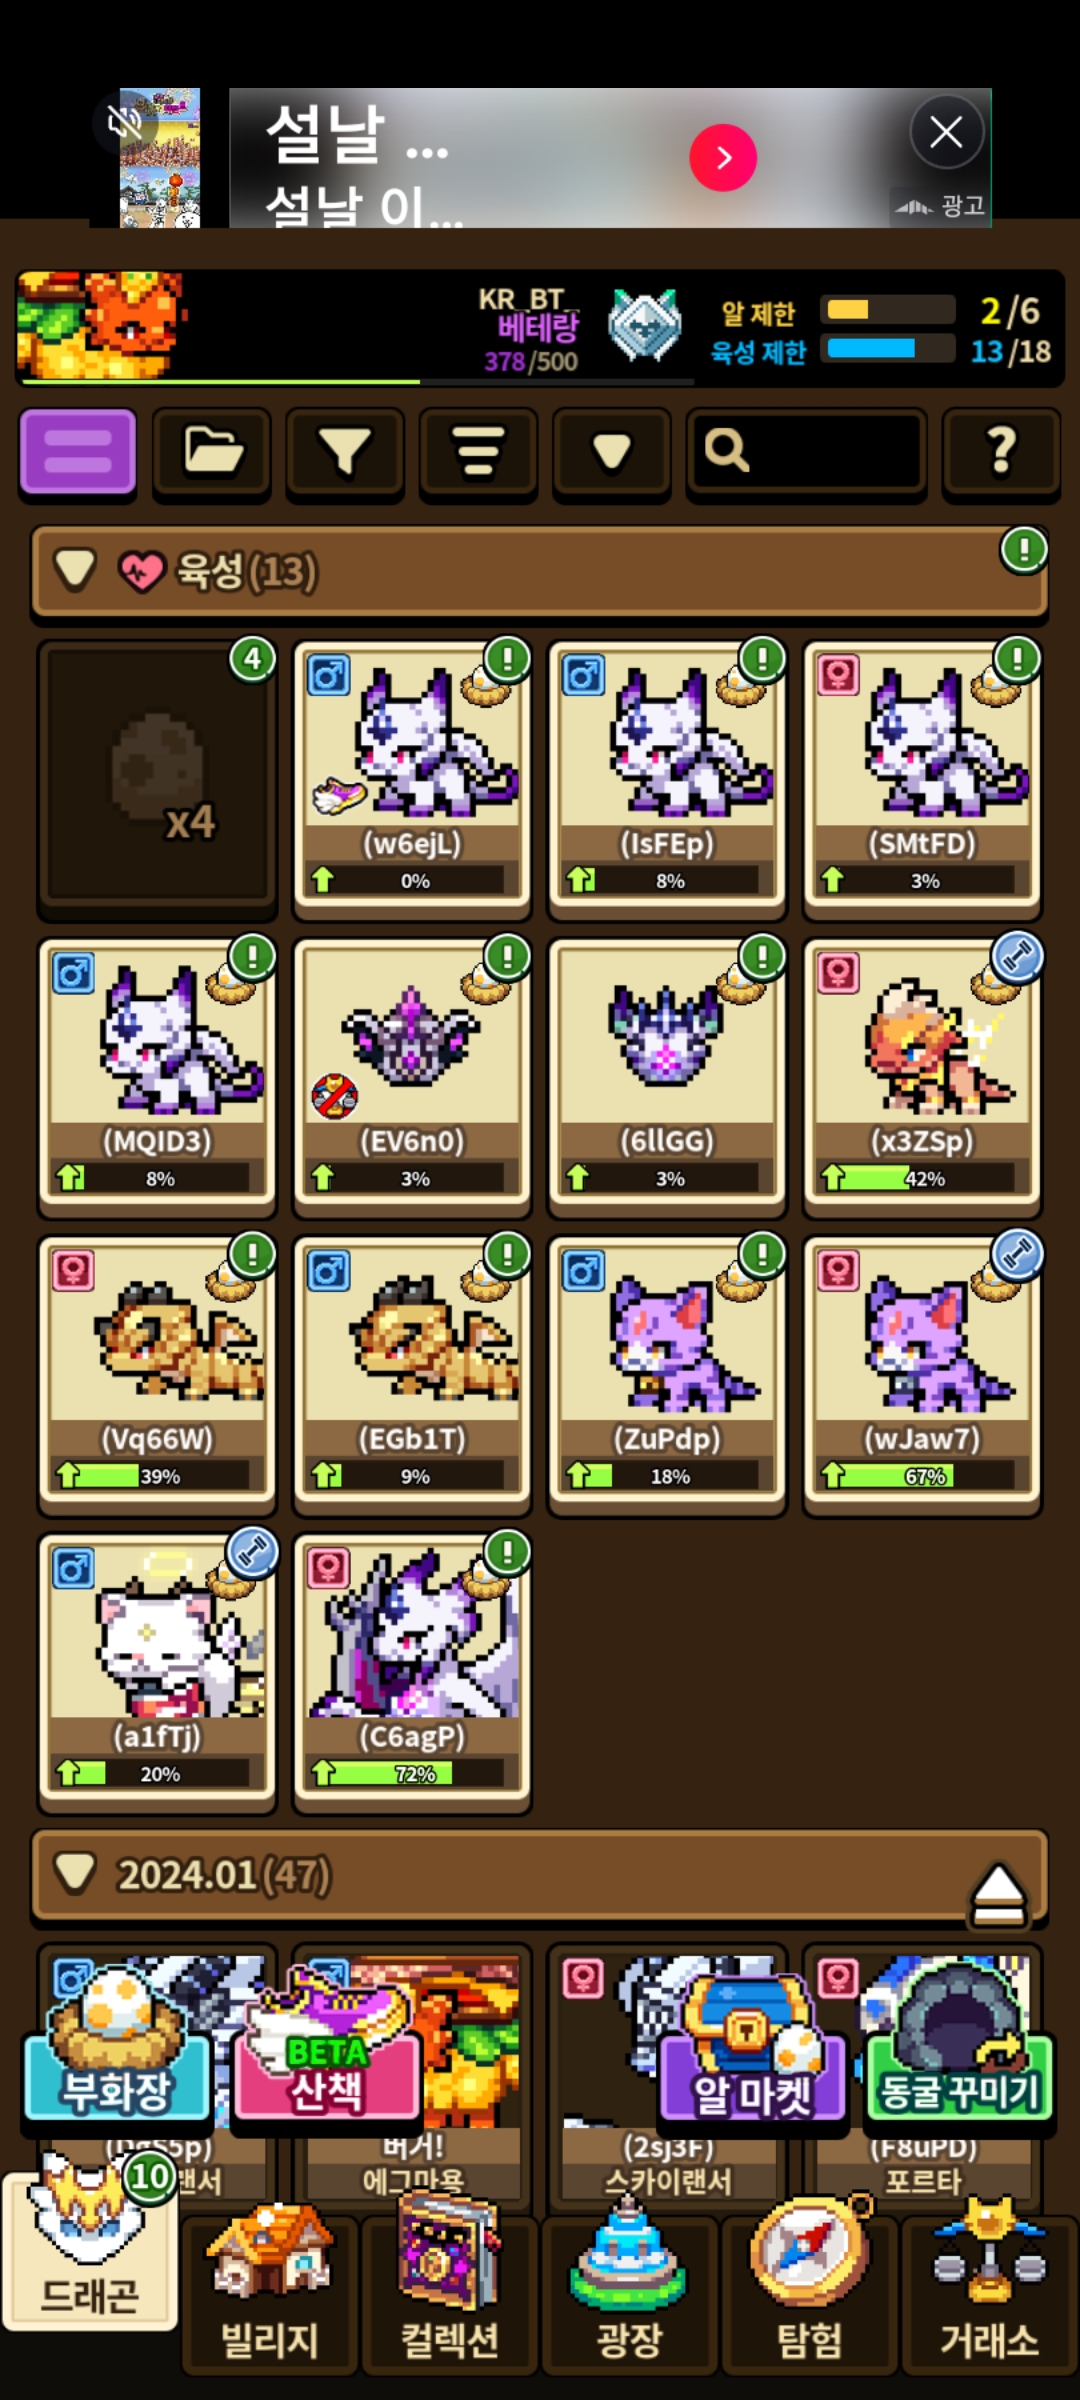
Task: Open the 동굴 꾸미기 cave decorate icon
Action: (959, 2045)
